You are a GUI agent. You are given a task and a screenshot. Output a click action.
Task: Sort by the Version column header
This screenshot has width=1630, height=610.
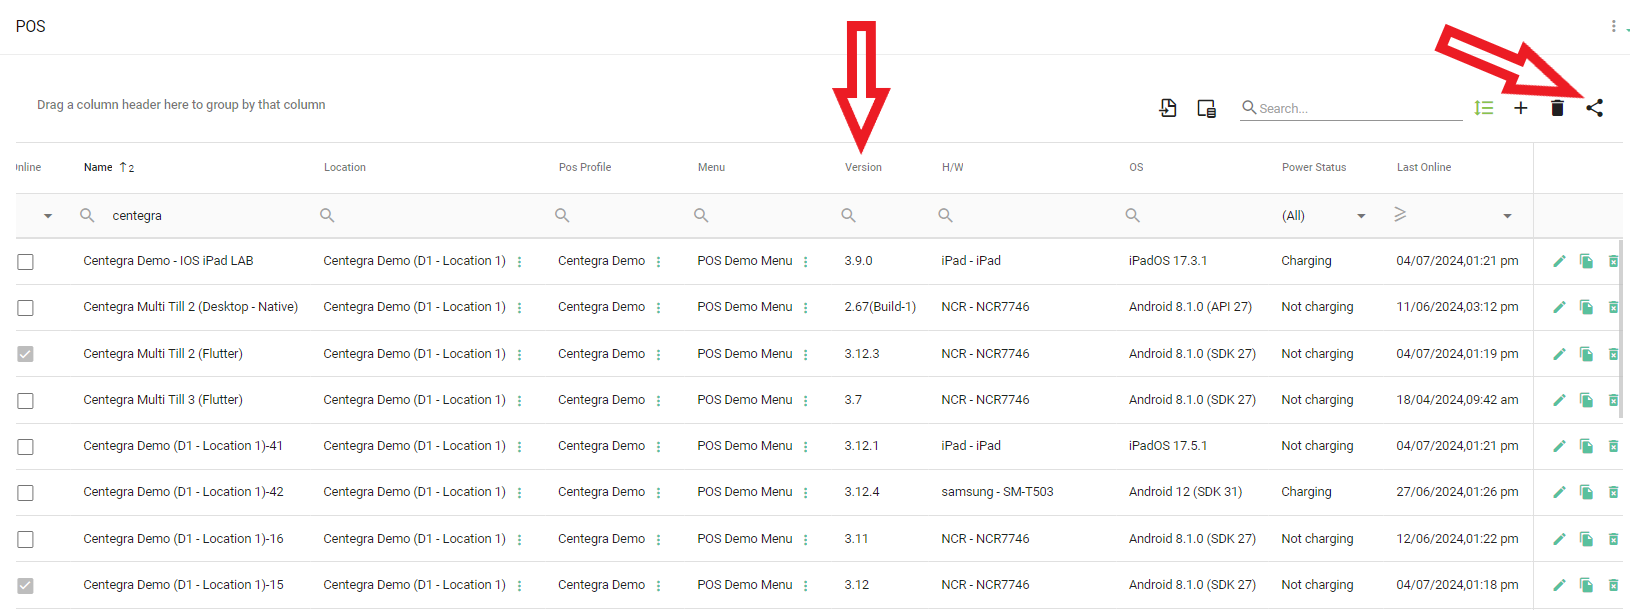[863, 168]
